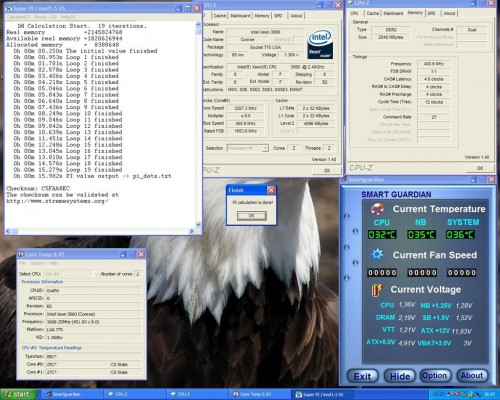Viewport: 500px width, 400px height.
Task: Close the Finish dialog
Action: [272, 190]
